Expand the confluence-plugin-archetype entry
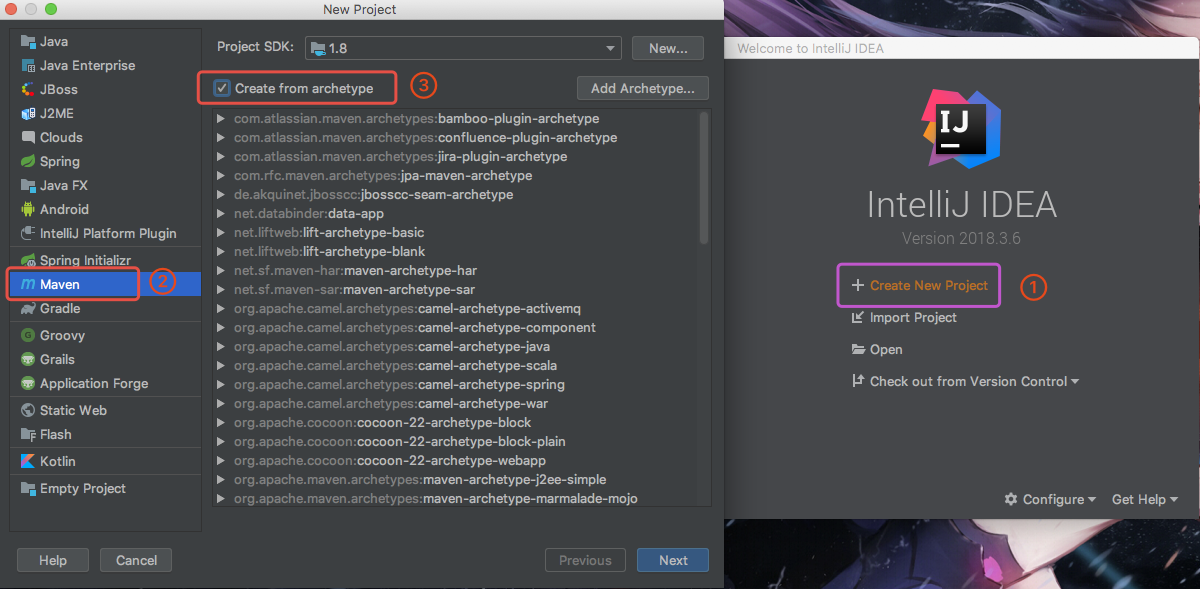 point(222,138)
